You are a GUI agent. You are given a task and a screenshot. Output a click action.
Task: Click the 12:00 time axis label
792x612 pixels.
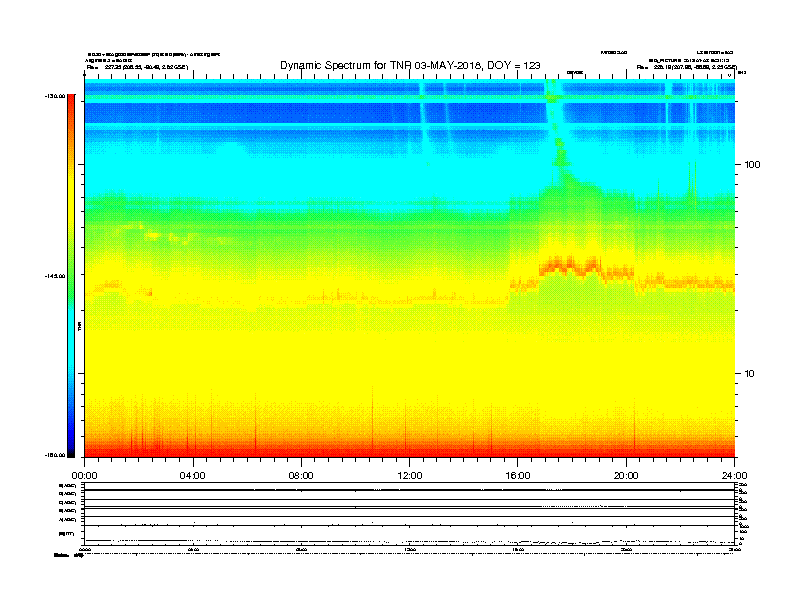[x=410, y=476]
